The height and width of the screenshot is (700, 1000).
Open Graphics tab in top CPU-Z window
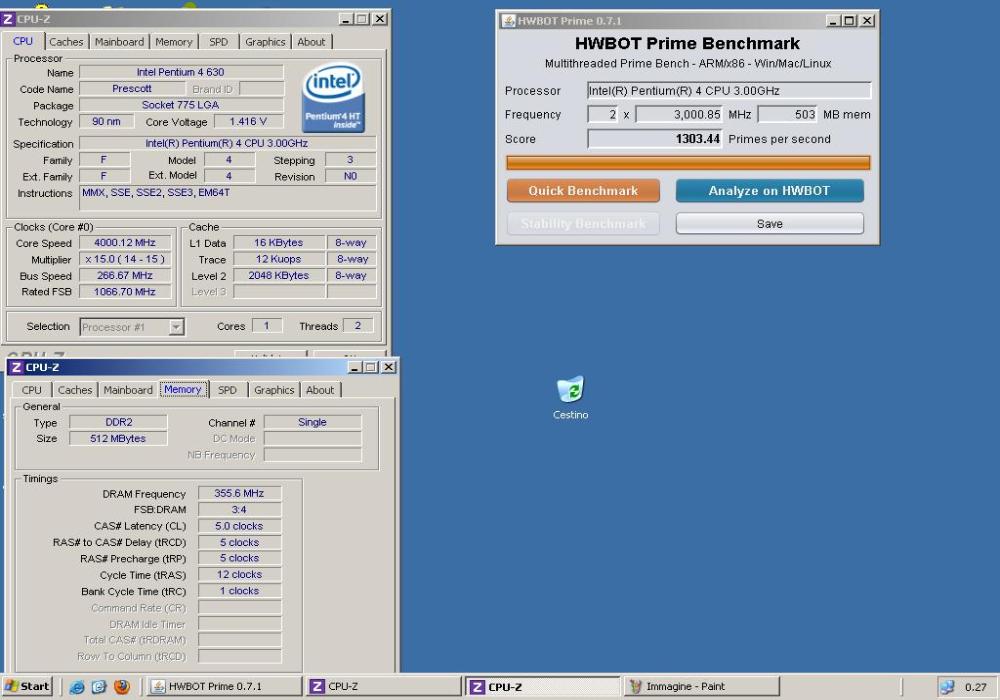pos(265,42)
